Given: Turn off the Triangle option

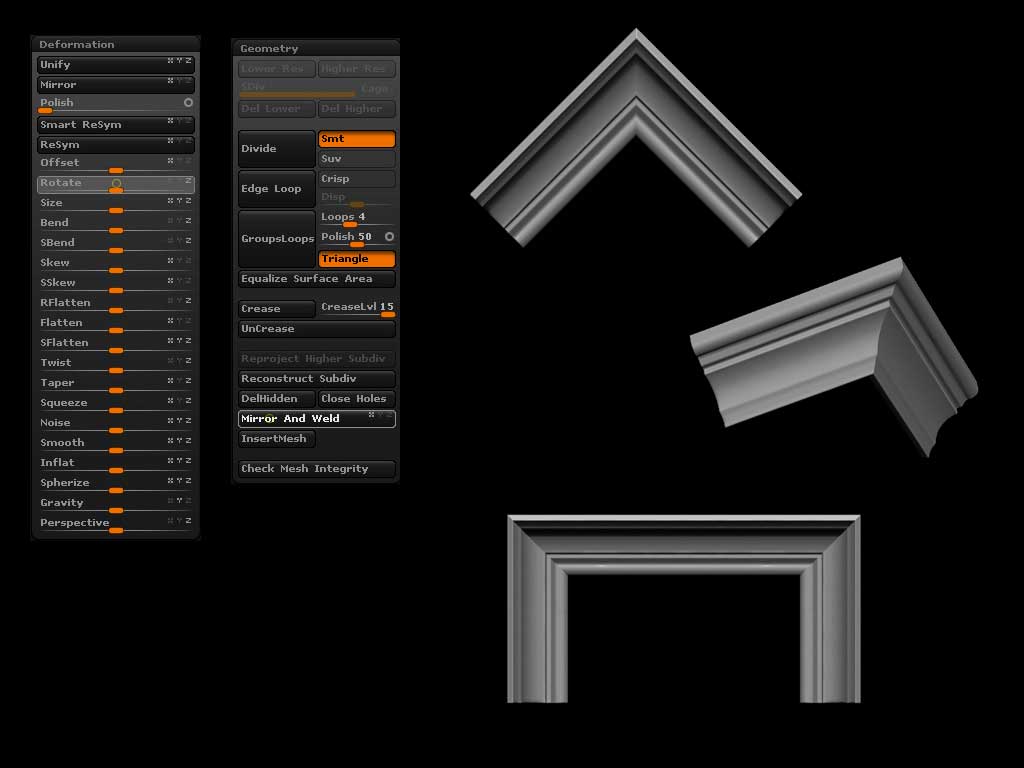Looking at the screenshot, I should [356, 259].
